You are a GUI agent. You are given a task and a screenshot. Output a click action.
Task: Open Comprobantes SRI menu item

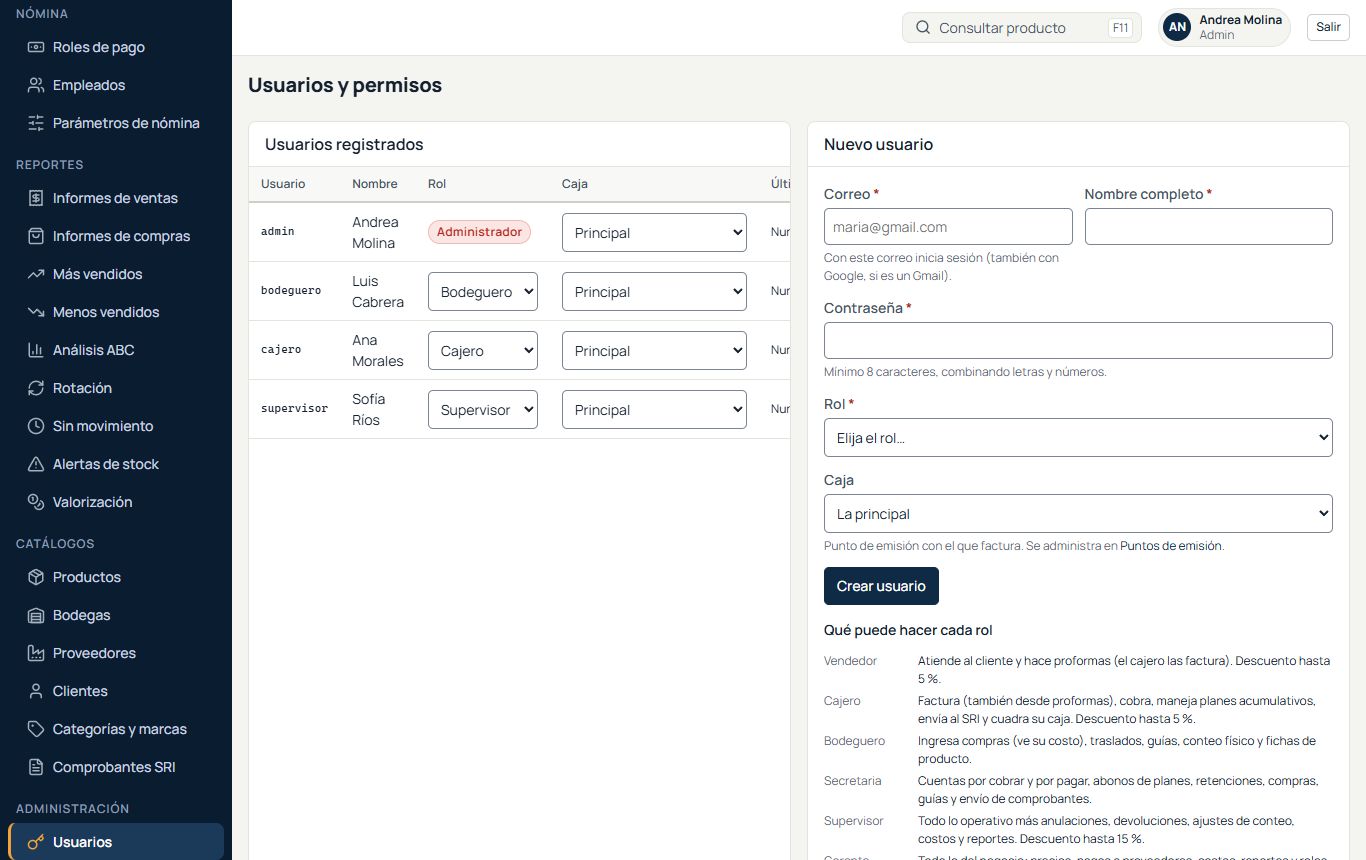coord(116,767)
